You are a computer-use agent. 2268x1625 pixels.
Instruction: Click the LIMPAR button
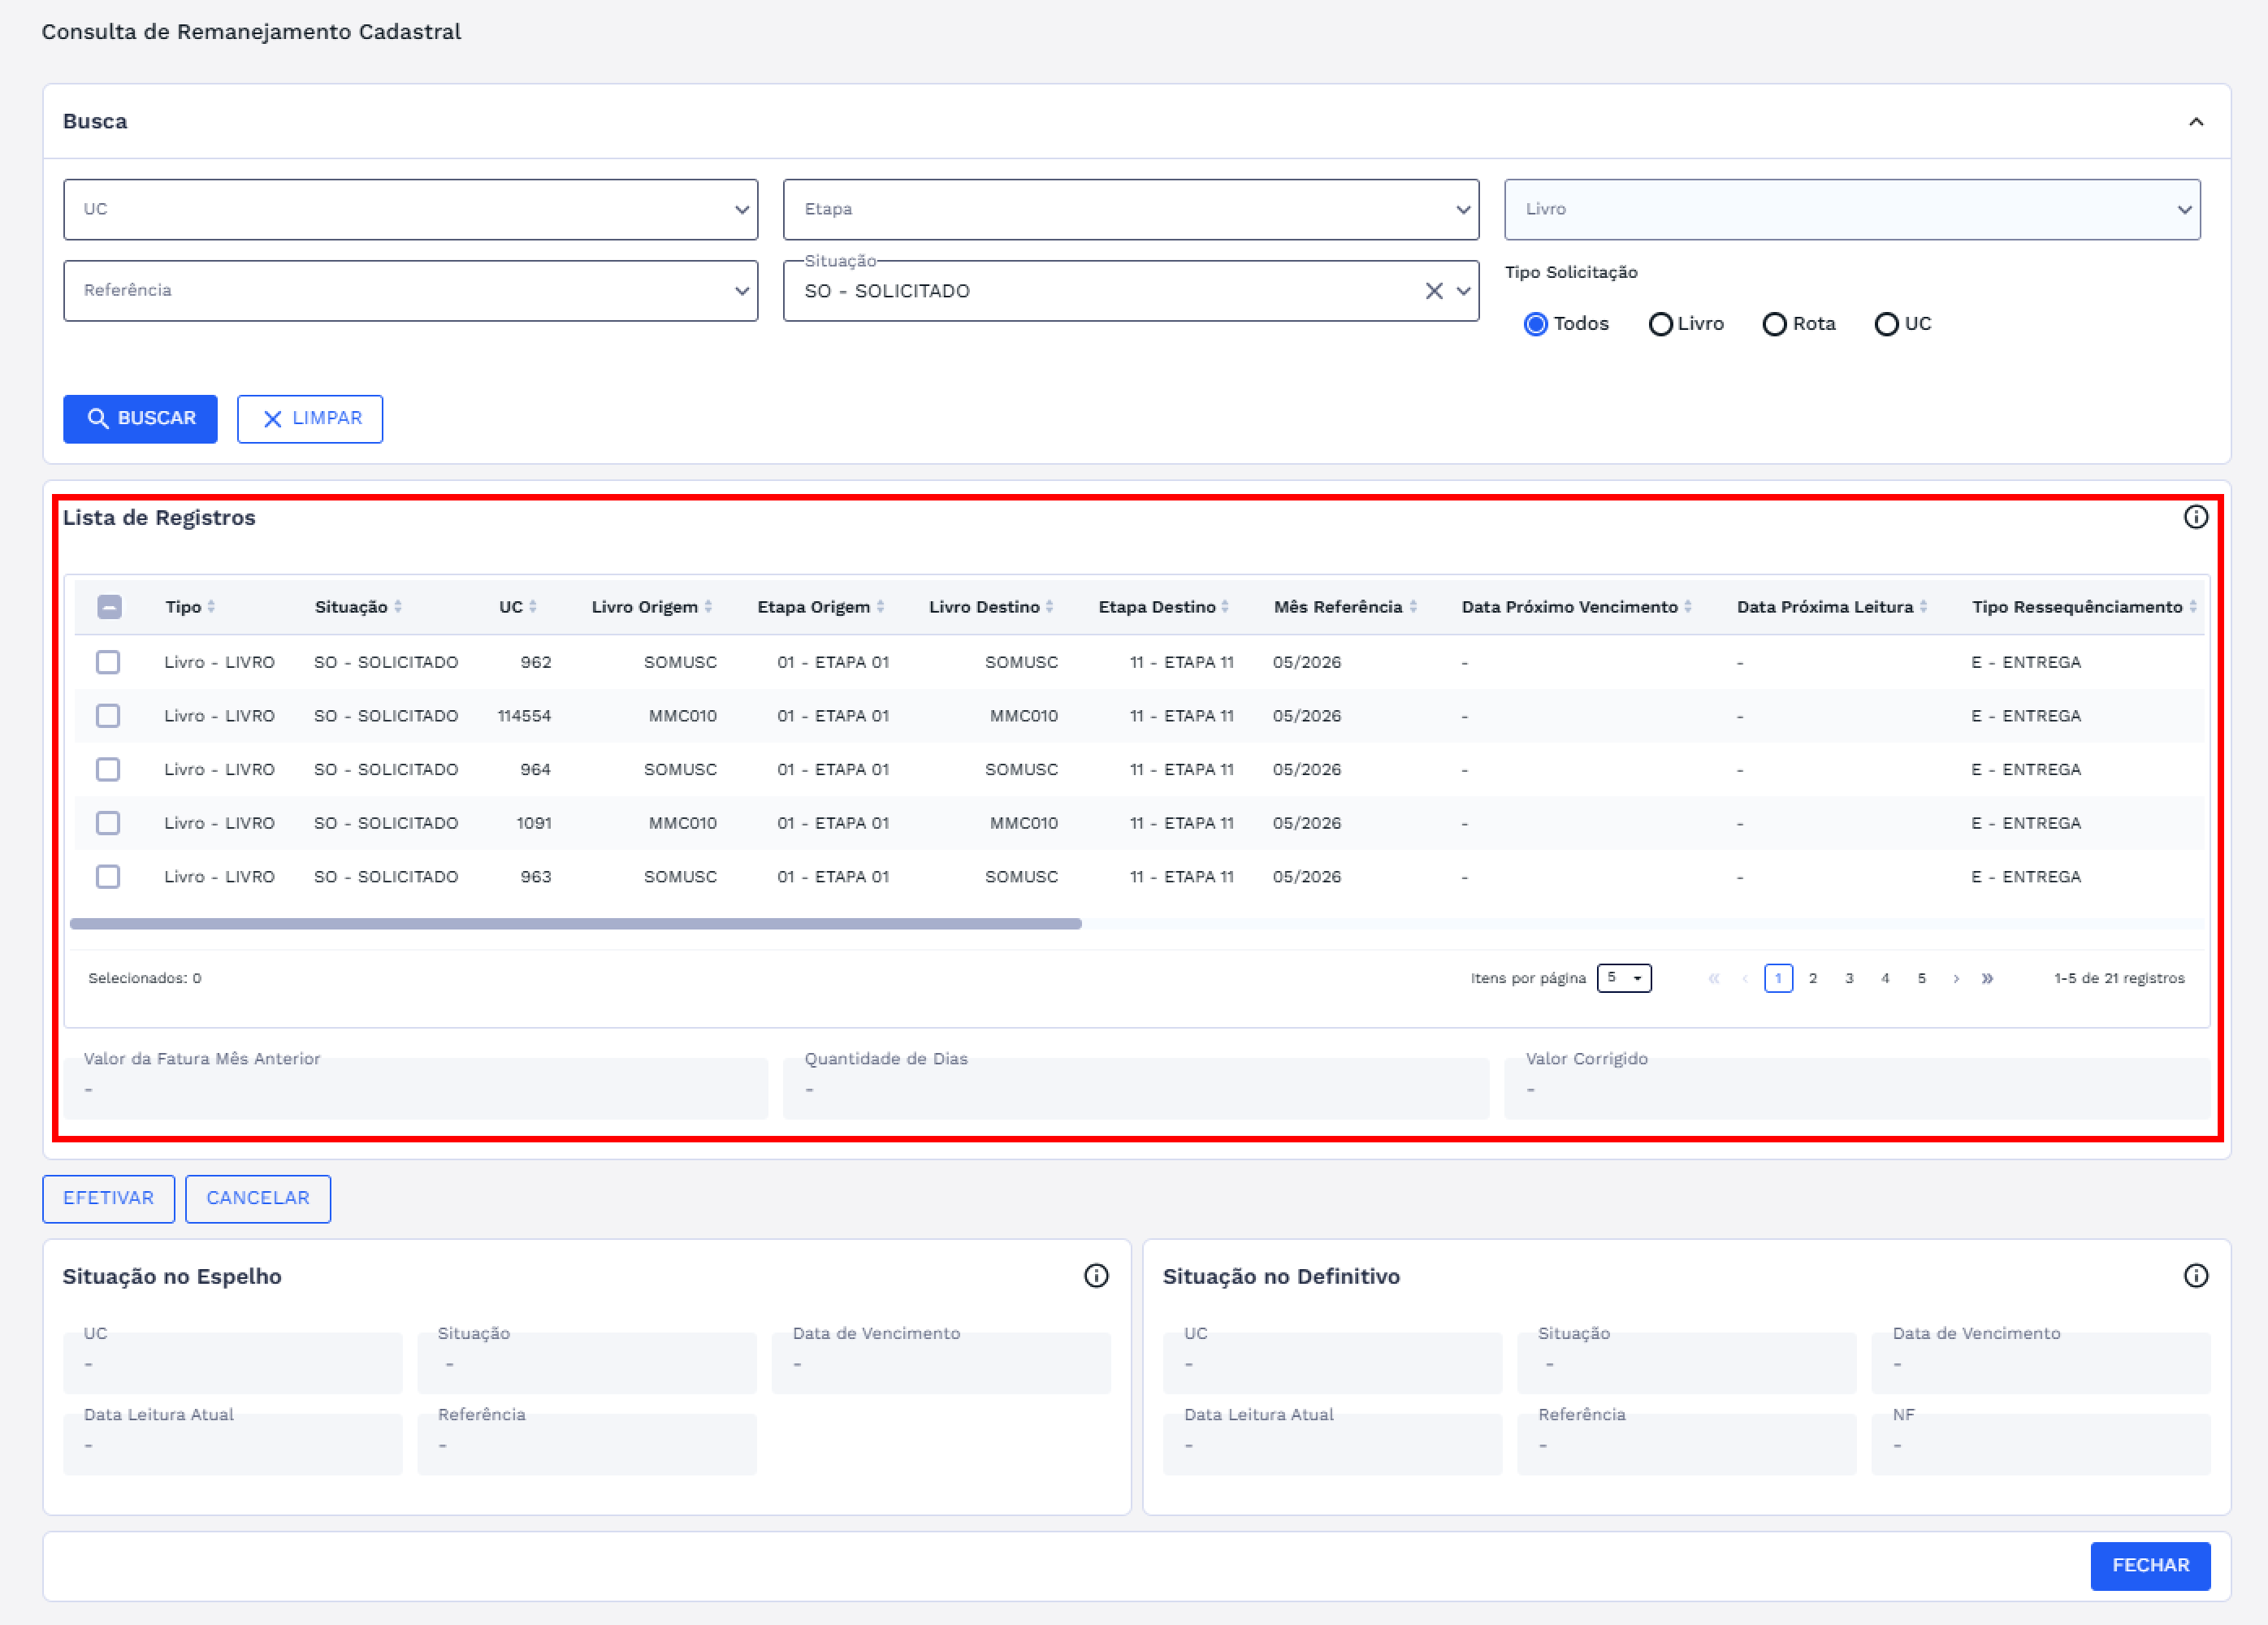(310, 418)
